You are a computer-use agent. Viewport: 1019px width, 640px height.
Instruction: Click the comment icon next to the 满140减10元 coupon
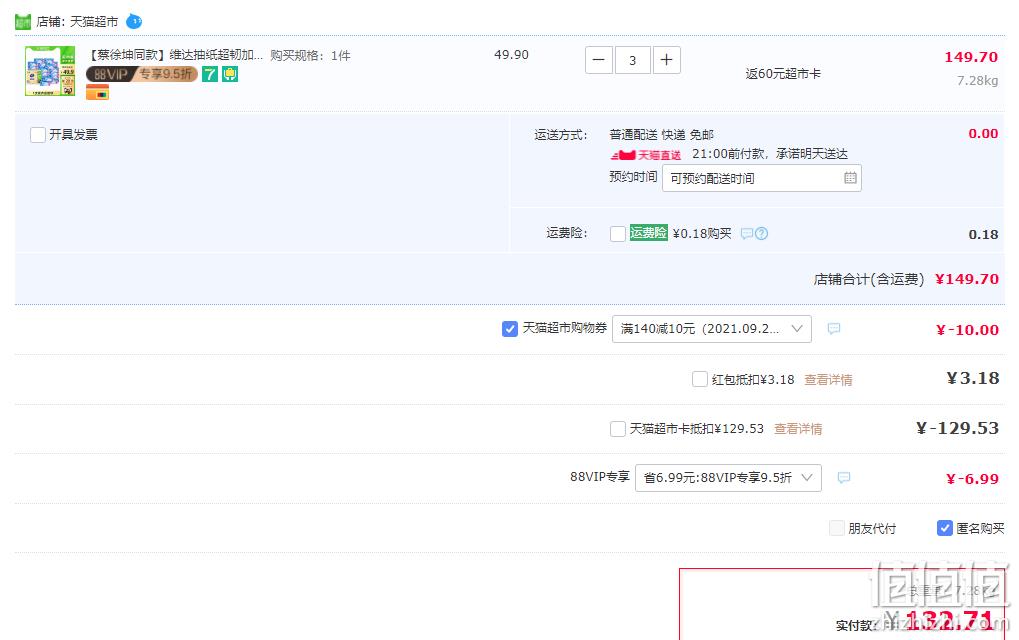tap(834, 329)
